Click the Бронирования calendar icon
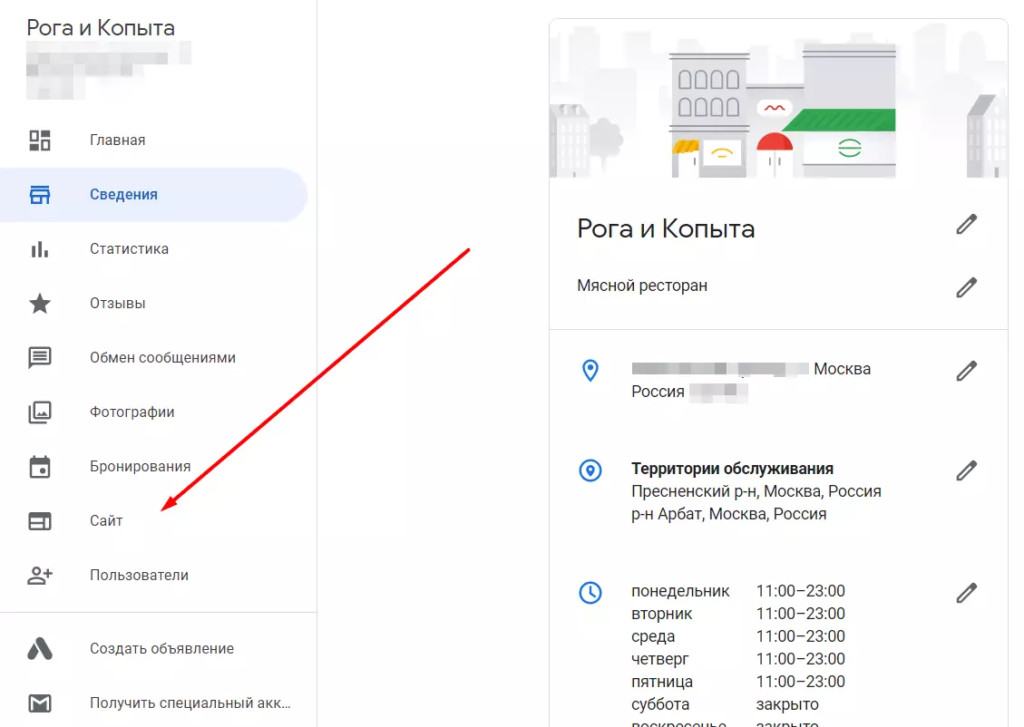 42,466
